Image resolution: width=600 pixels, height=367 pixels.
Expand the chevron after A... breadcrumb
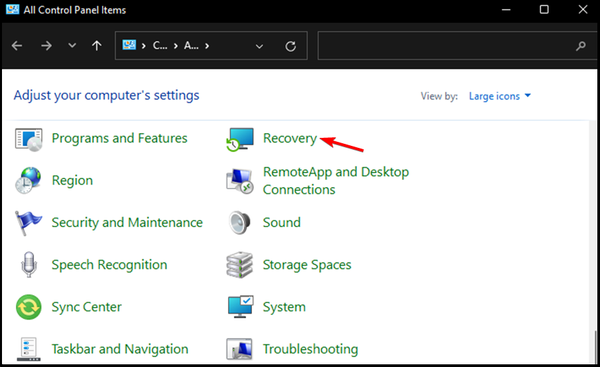coord(207,46)
